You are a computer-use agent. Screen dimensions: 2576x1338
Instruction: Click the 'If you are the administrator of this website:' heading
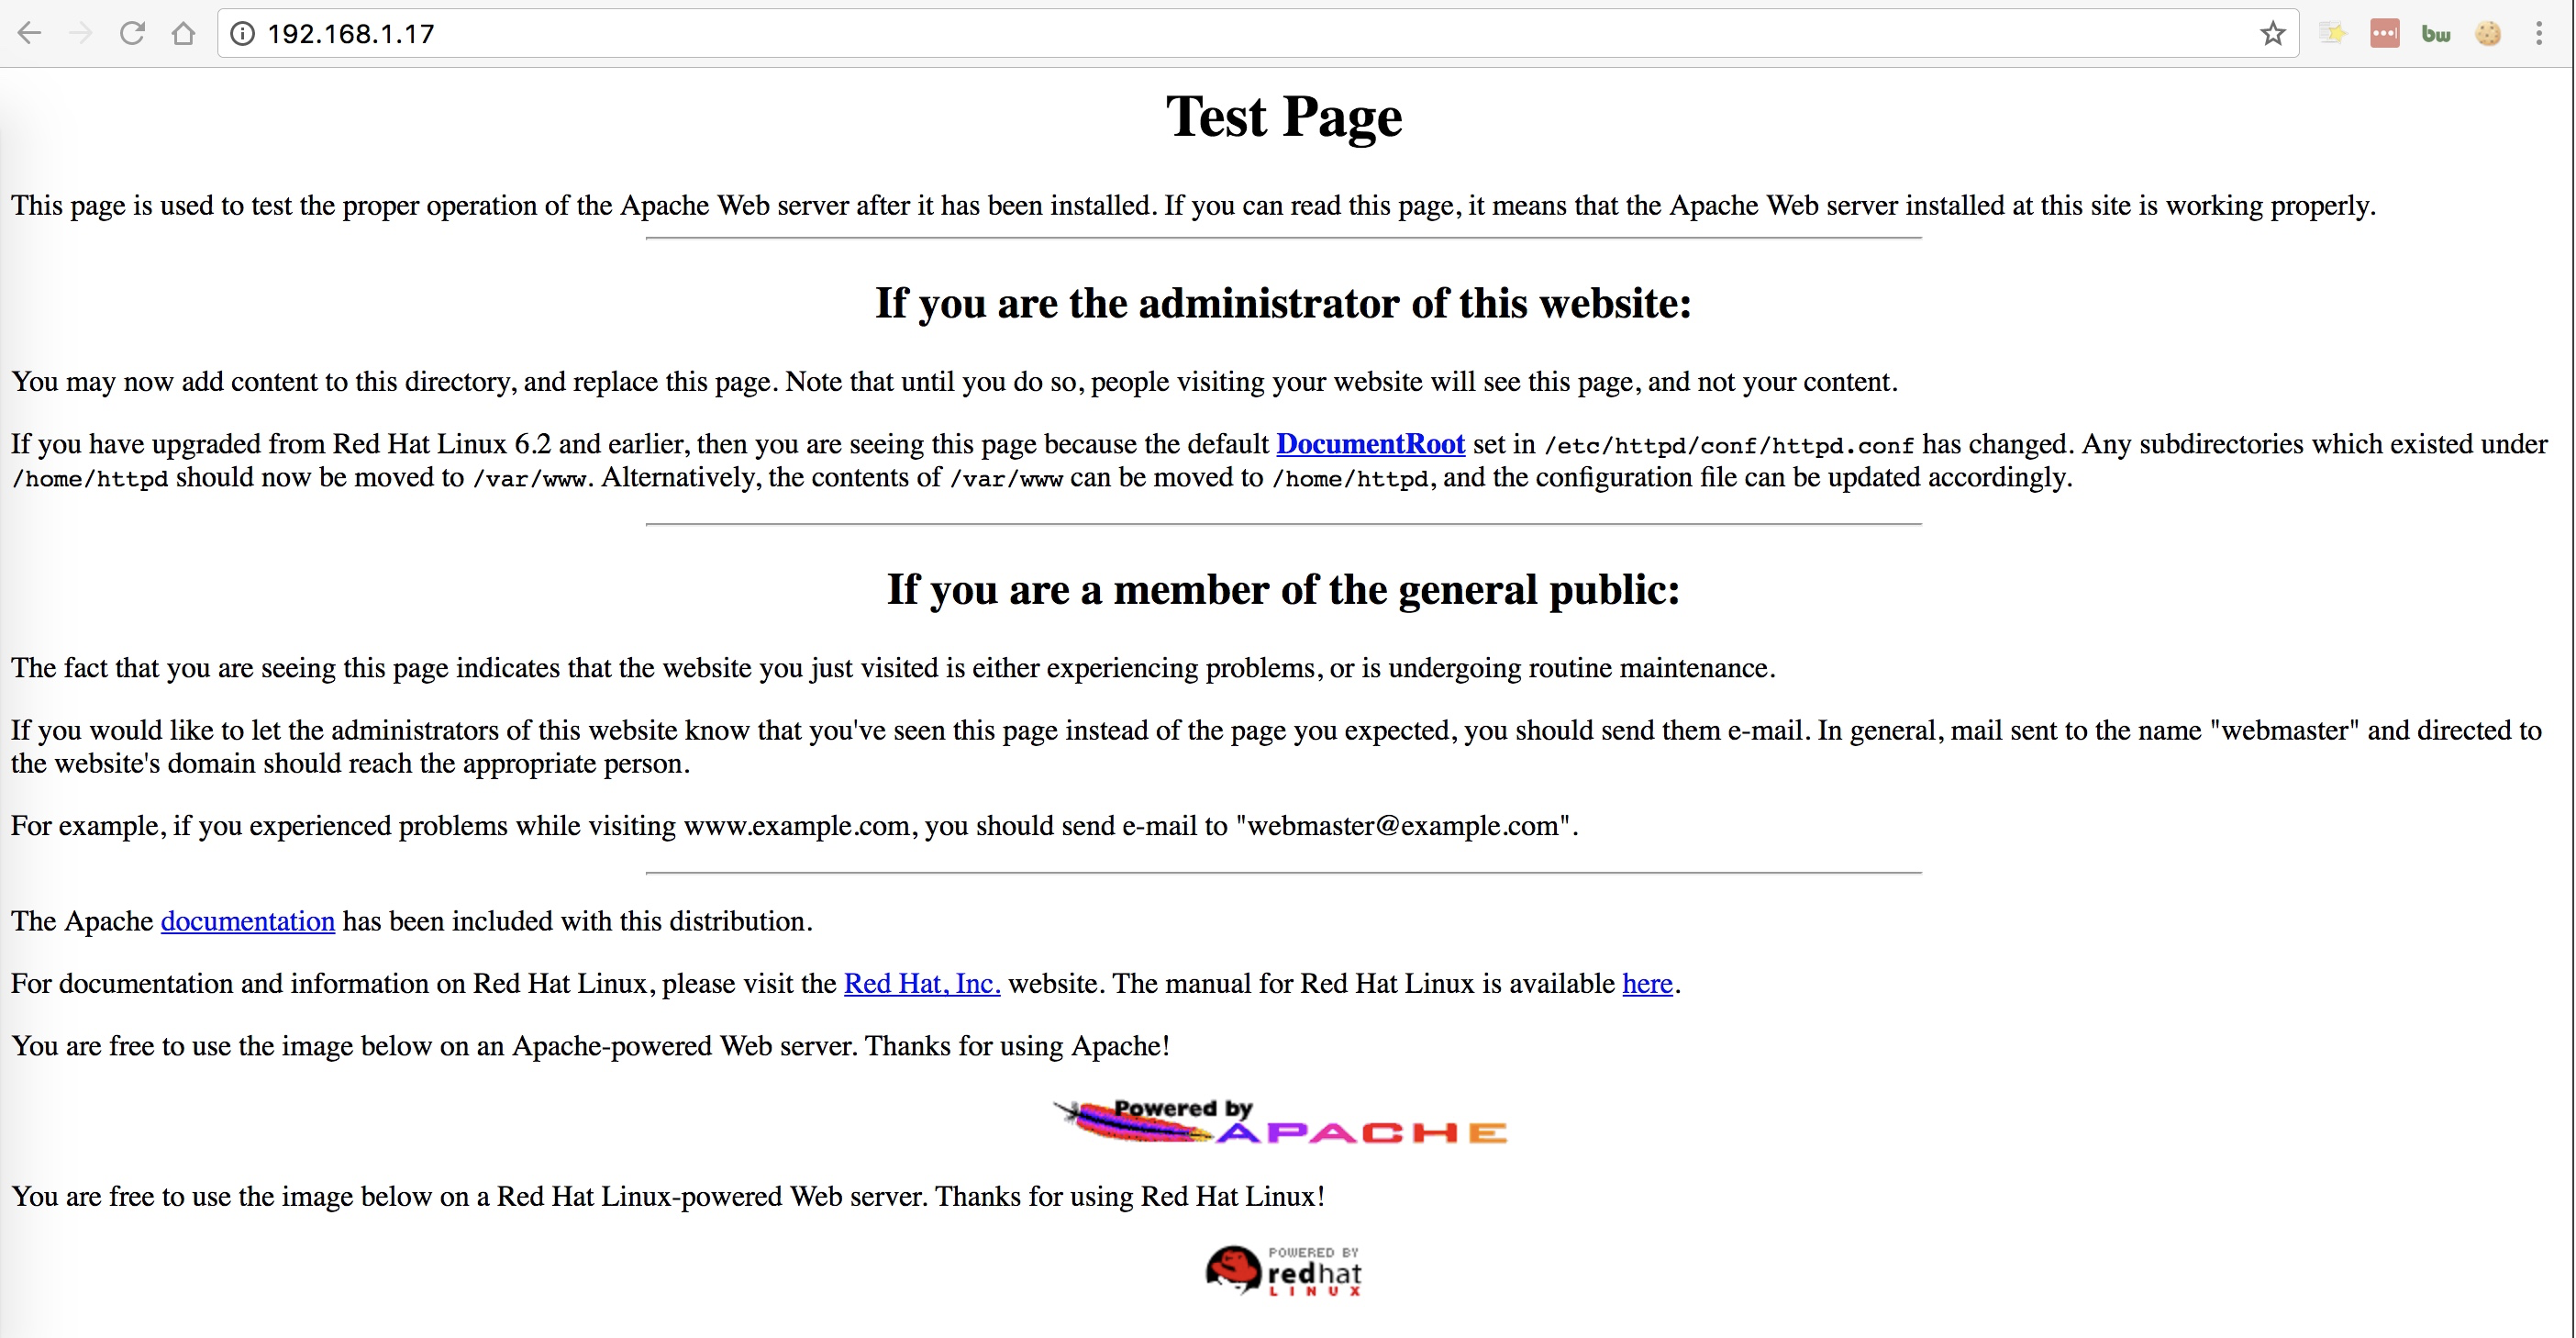(x=1283, y=304)
